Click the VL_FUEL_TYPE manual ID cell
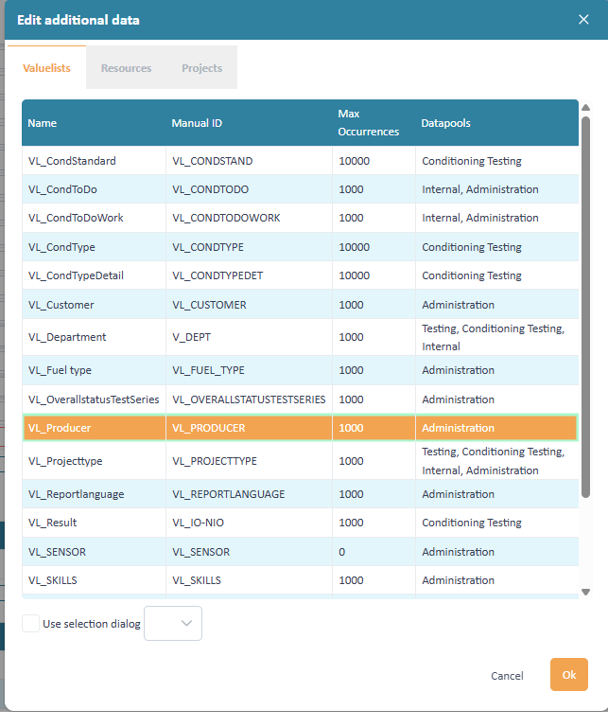Screen dimensions: 608x712 (x=249, y=371)
